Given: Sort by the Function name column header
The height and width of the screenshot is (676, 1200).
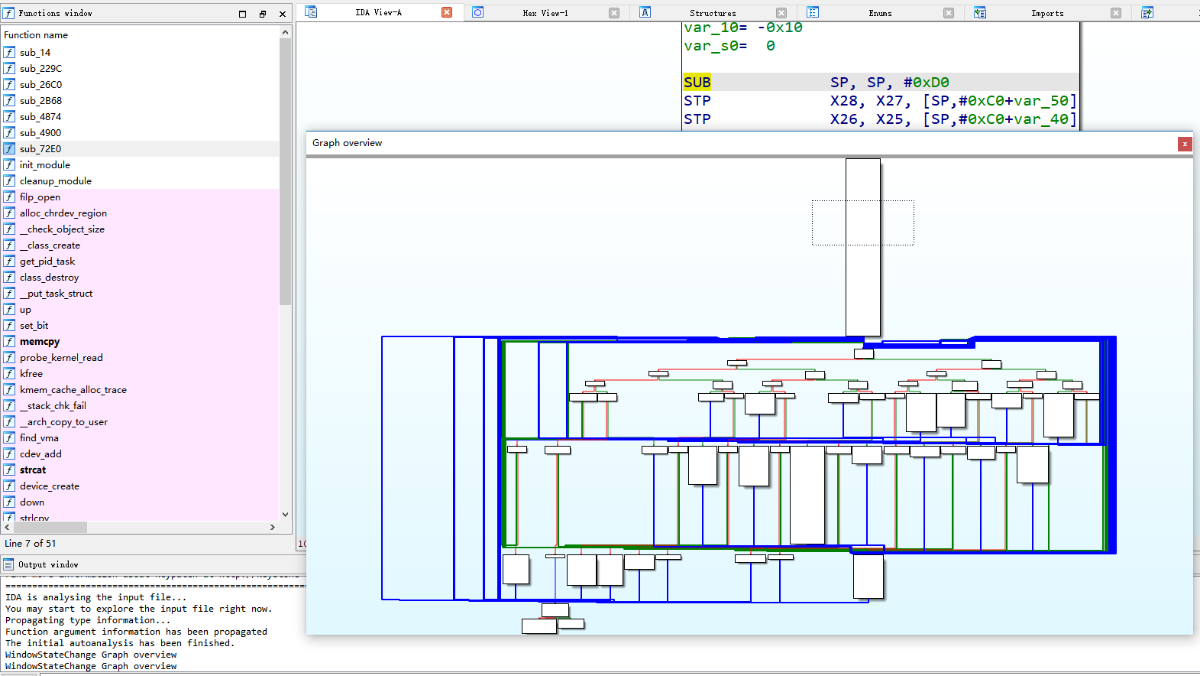Looking at the screenshot, I should pos(139,35).
